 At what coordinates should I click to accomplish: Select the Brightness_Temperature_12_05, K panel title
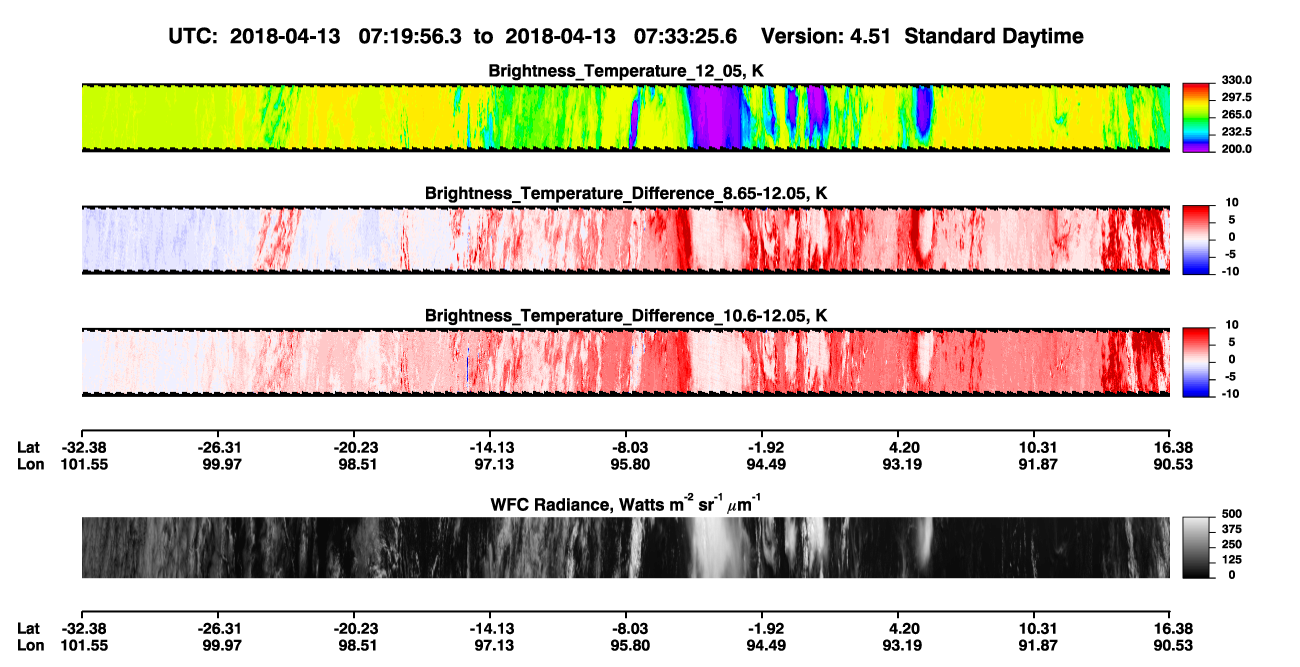point(626,71)
